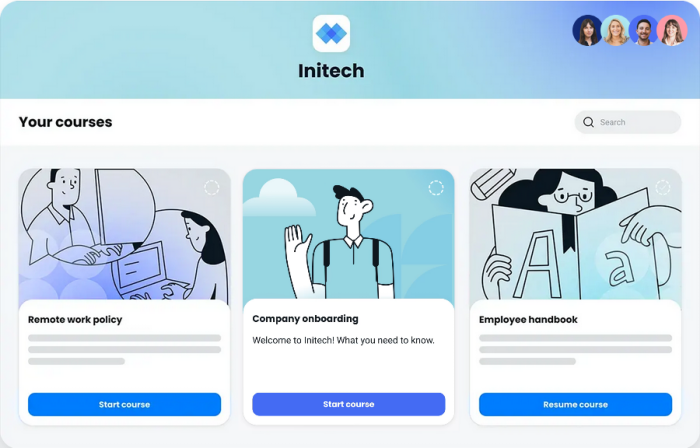
Task: Open the dark-haired woman's avatar
Action: (587, 30)
